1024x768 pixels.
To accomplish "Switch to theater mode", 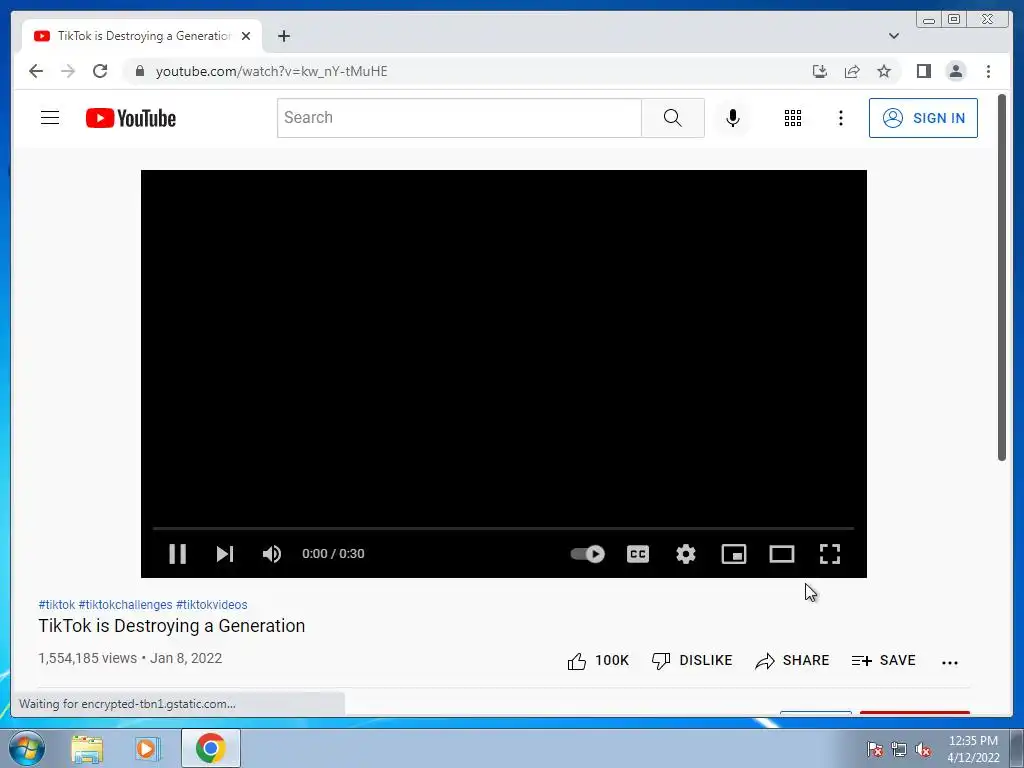I will tap(782, 554).
